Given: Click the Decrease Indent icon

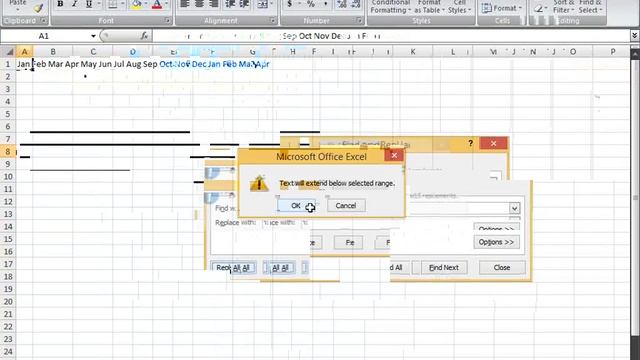Looking at the screenshot, I should 230,4.
